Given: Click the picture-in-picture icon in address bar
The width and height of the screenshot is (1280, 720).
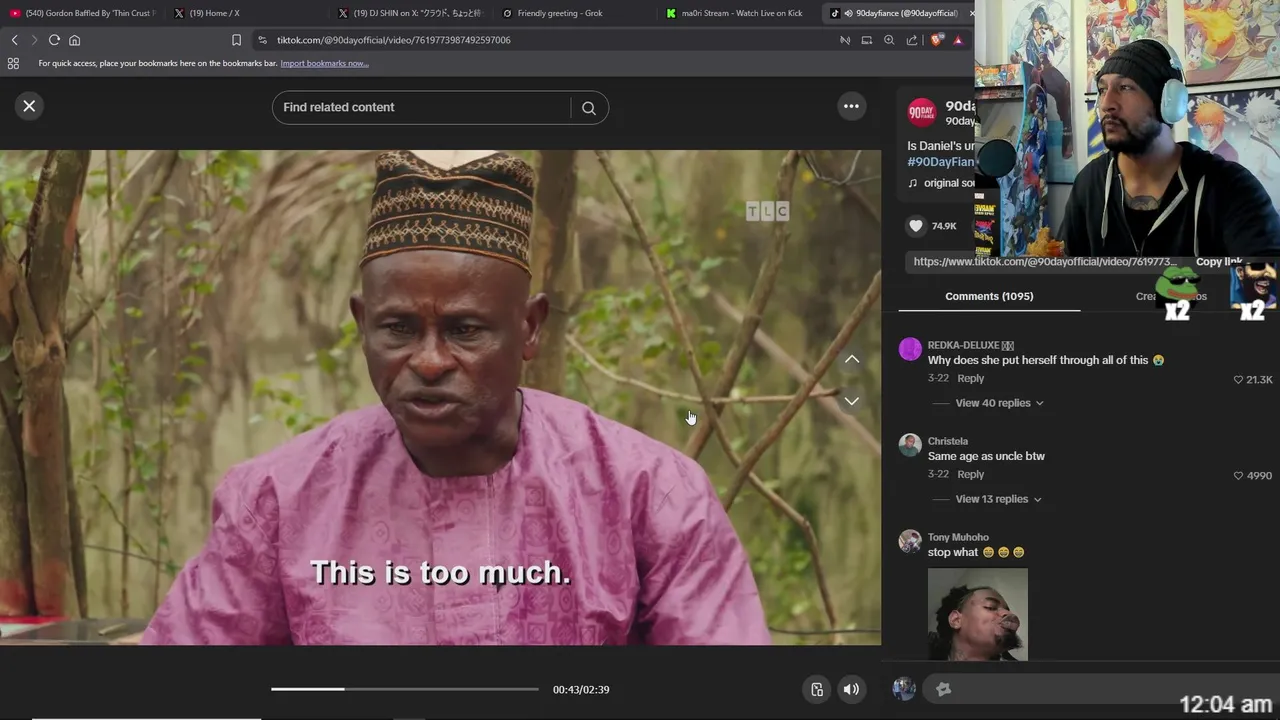Looking at the screenshot, I should tap(866, 40).
